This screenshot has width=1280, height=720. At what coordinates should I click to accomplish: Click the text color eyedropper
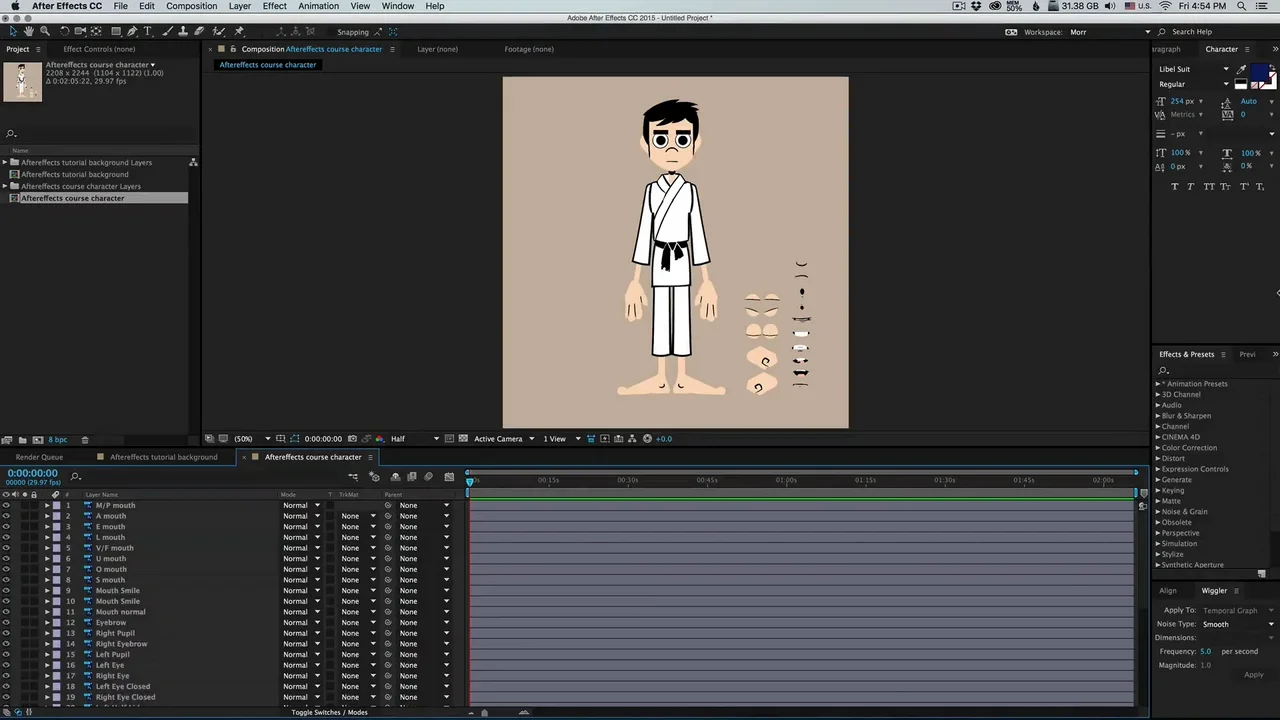(x=1243, y=70)
